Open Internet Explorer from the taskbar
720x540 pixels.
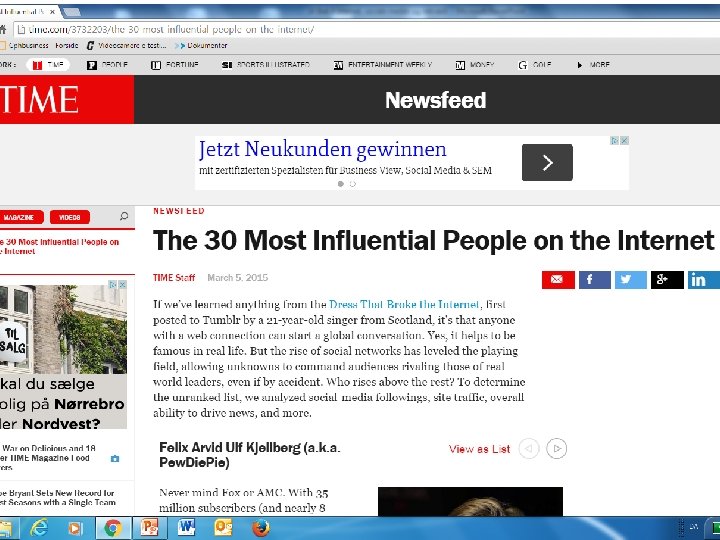point(39,528)
